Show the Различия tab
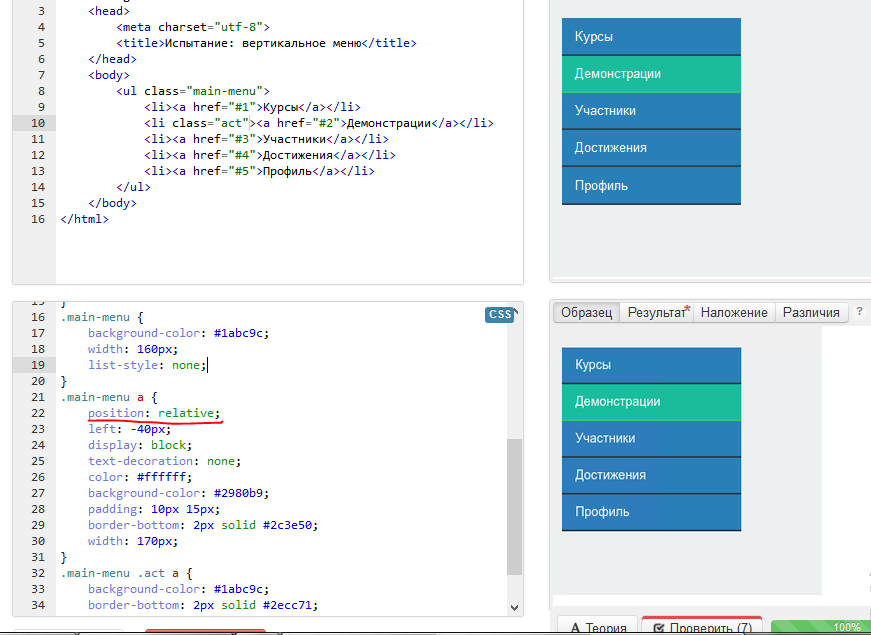 [x=811, y=312]
